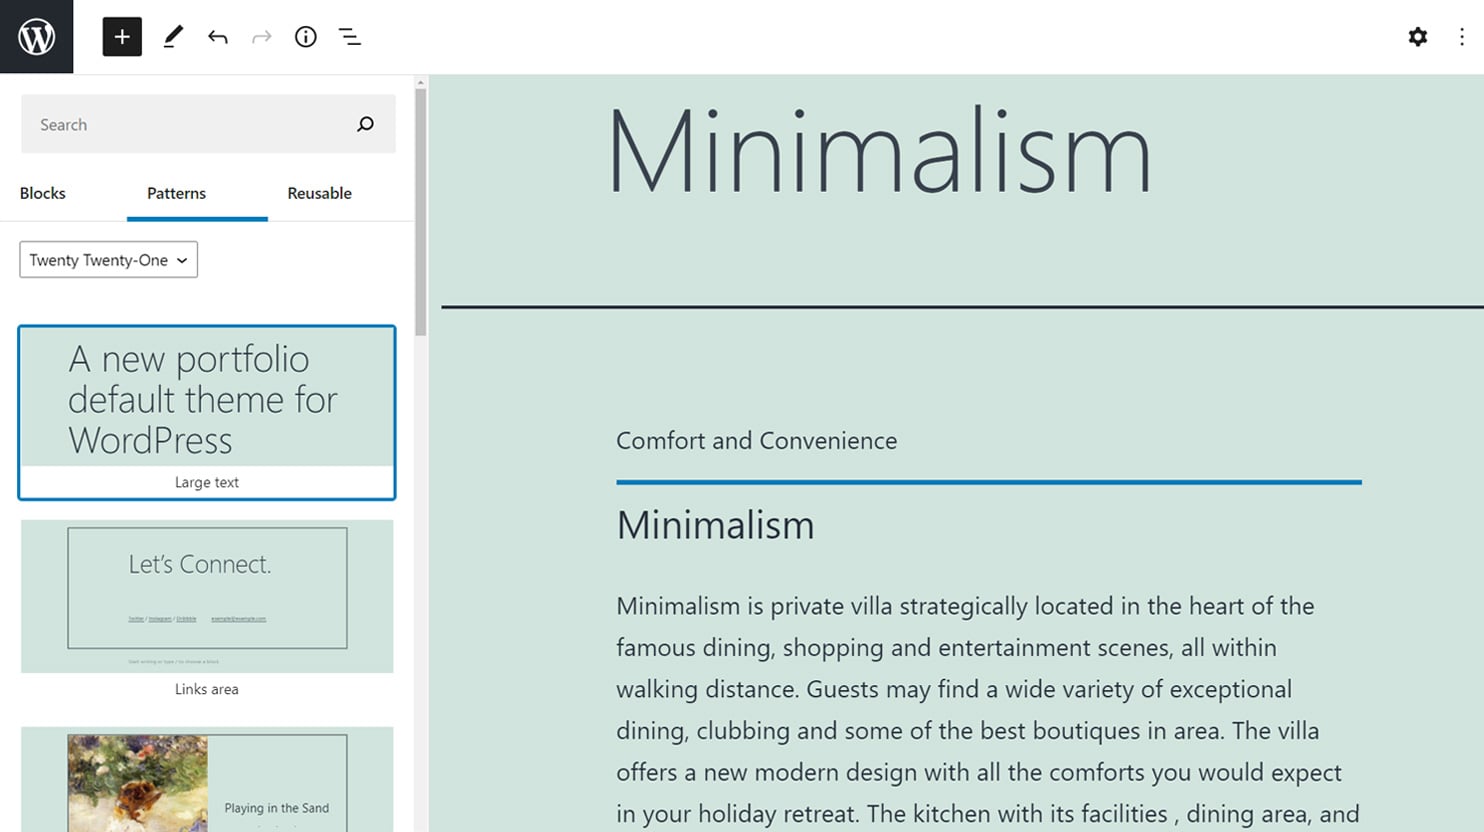
Task: Insert the Links area pattern
Action: click(207, 597)
